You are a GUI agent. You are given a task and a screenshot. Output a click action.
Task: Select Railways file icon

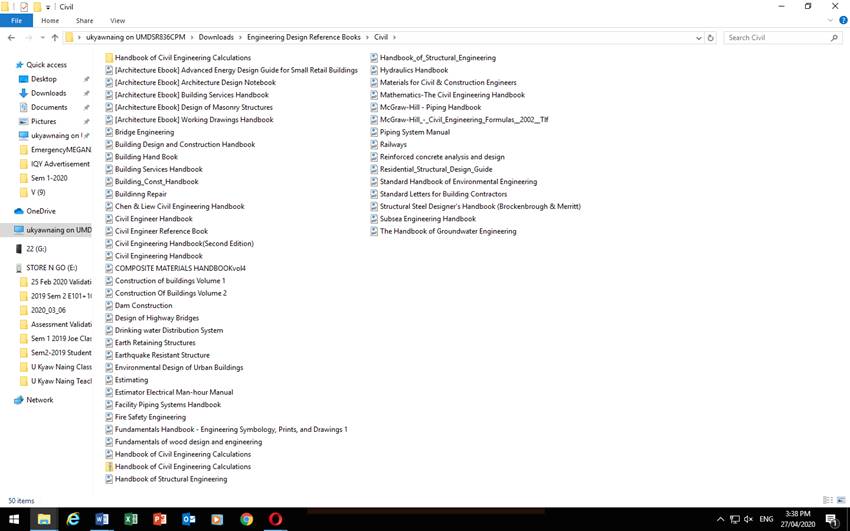(374, 145)
